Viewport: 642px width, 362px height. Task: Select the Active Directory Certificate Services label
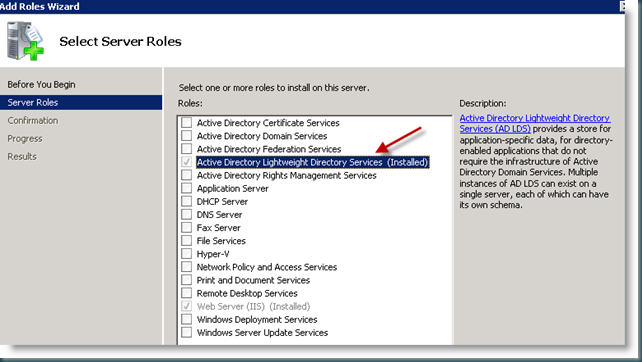pyautogui.click(x=268, y=123)
